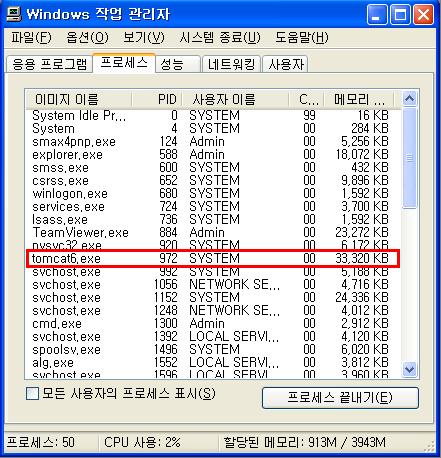Select the smss.exe process
This screenshot has width=441, height=458.
click(x=213, y=167)
